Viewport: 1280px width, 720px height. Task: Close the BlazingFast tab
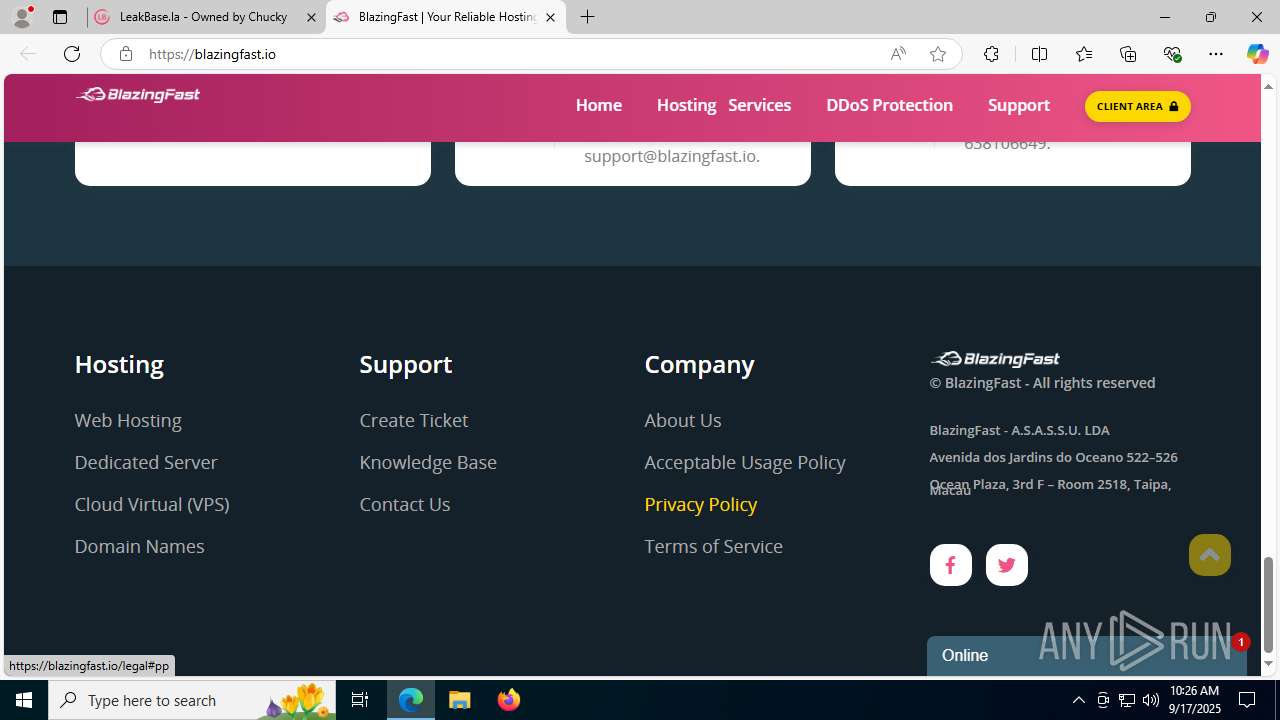550,17
